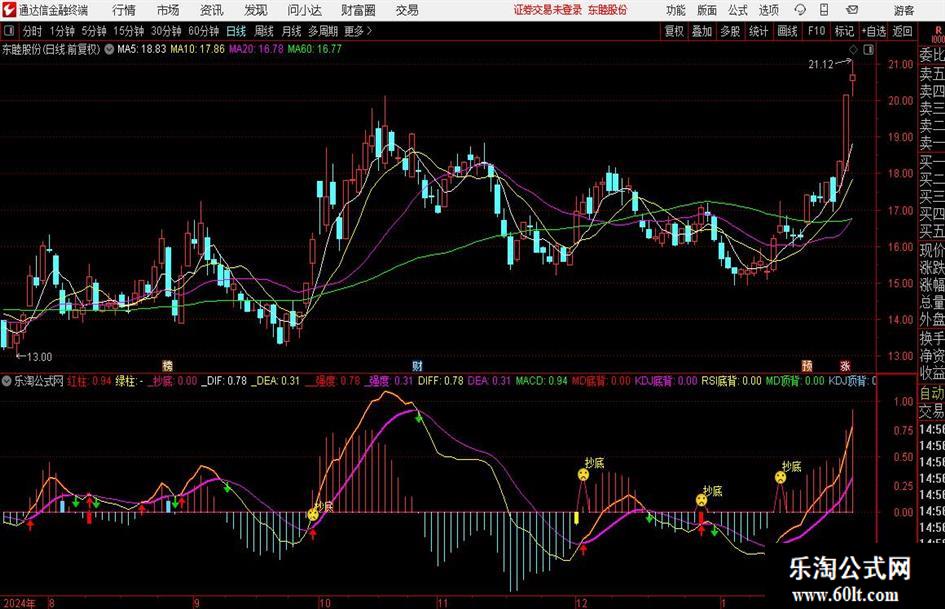Open the indicator settings circle beside 乐淘公式网
The height and width of the screenshot is (609, 945).
point(7,381)
